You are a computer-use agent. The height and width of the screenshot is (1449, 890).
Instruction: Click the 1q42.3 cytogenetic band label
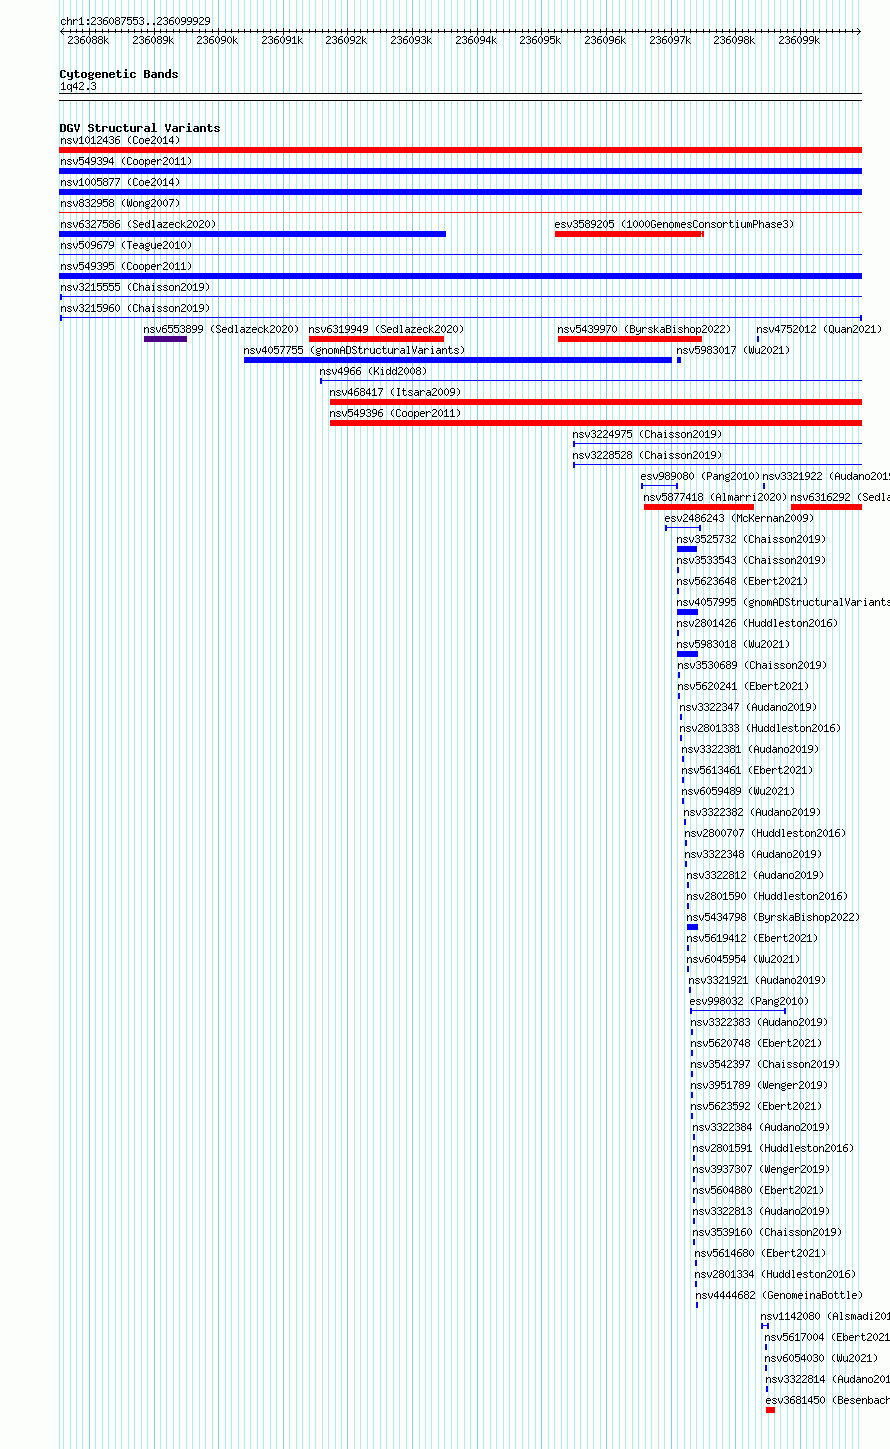pyautogui.click(x=78, y=86)
